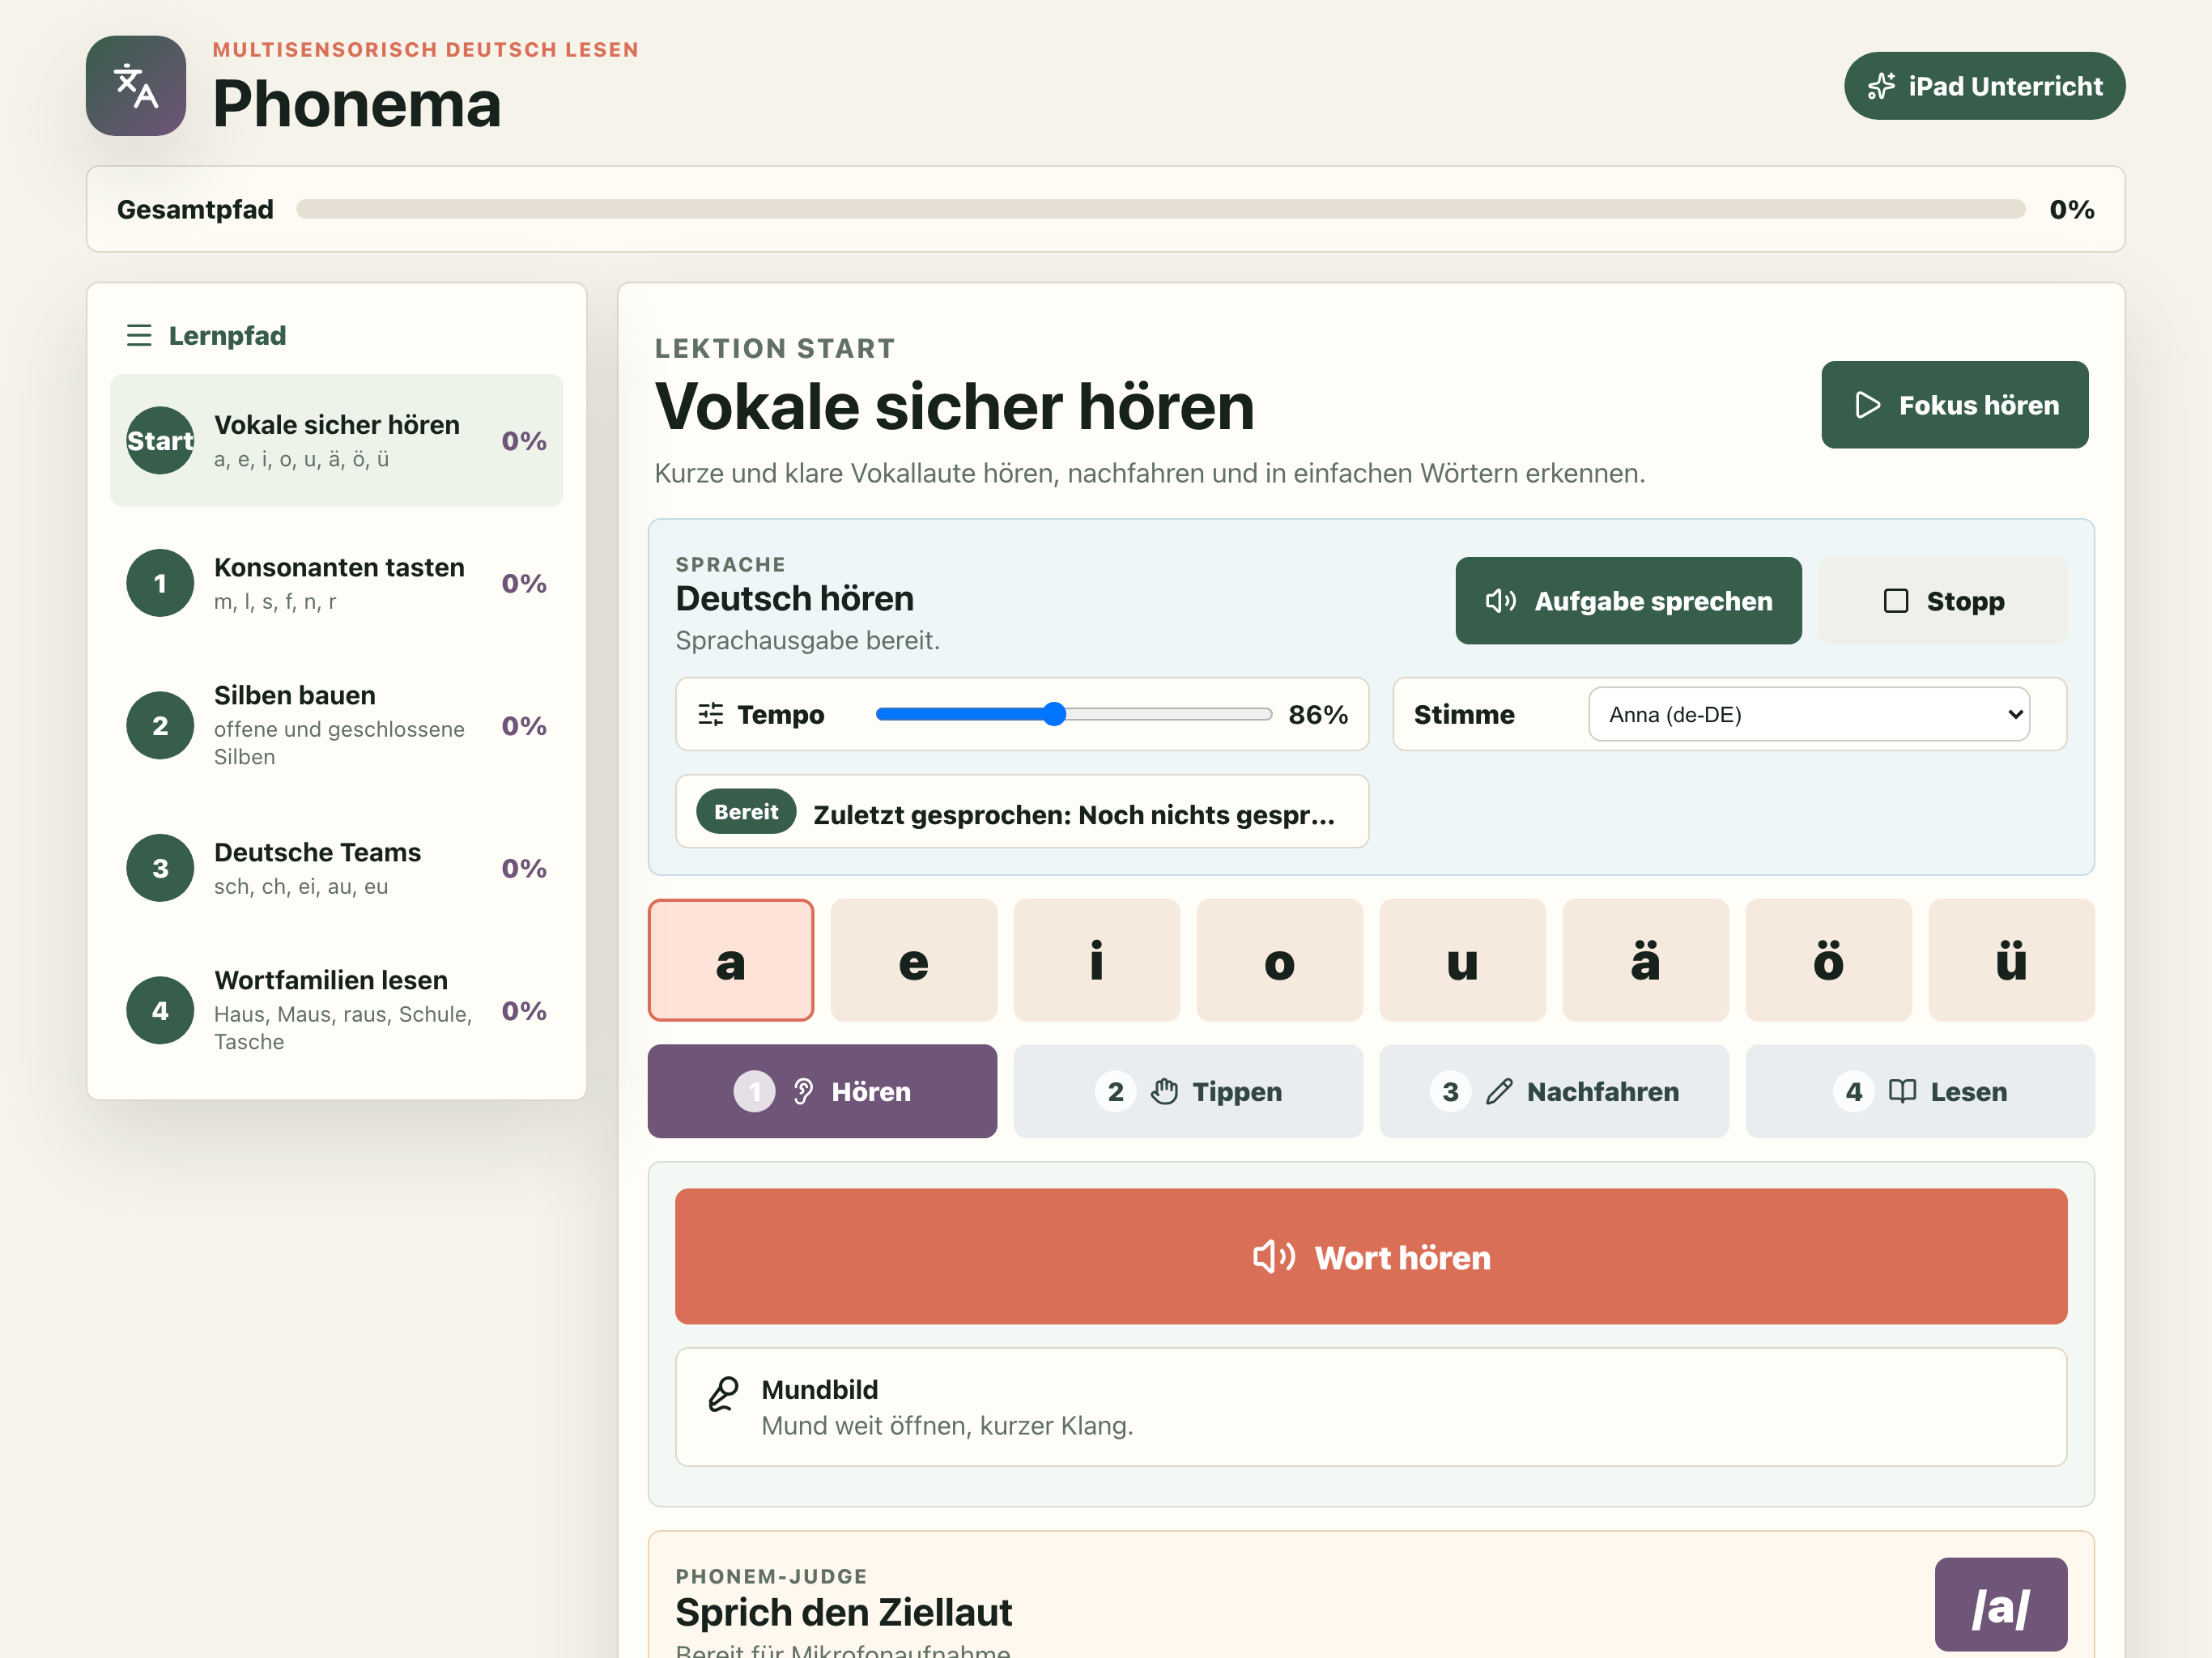The width and height of the screenshot is (2212, 1658).
Task: Click the sparkle icon in iPad Unterricht
Action: [1881, 86]
